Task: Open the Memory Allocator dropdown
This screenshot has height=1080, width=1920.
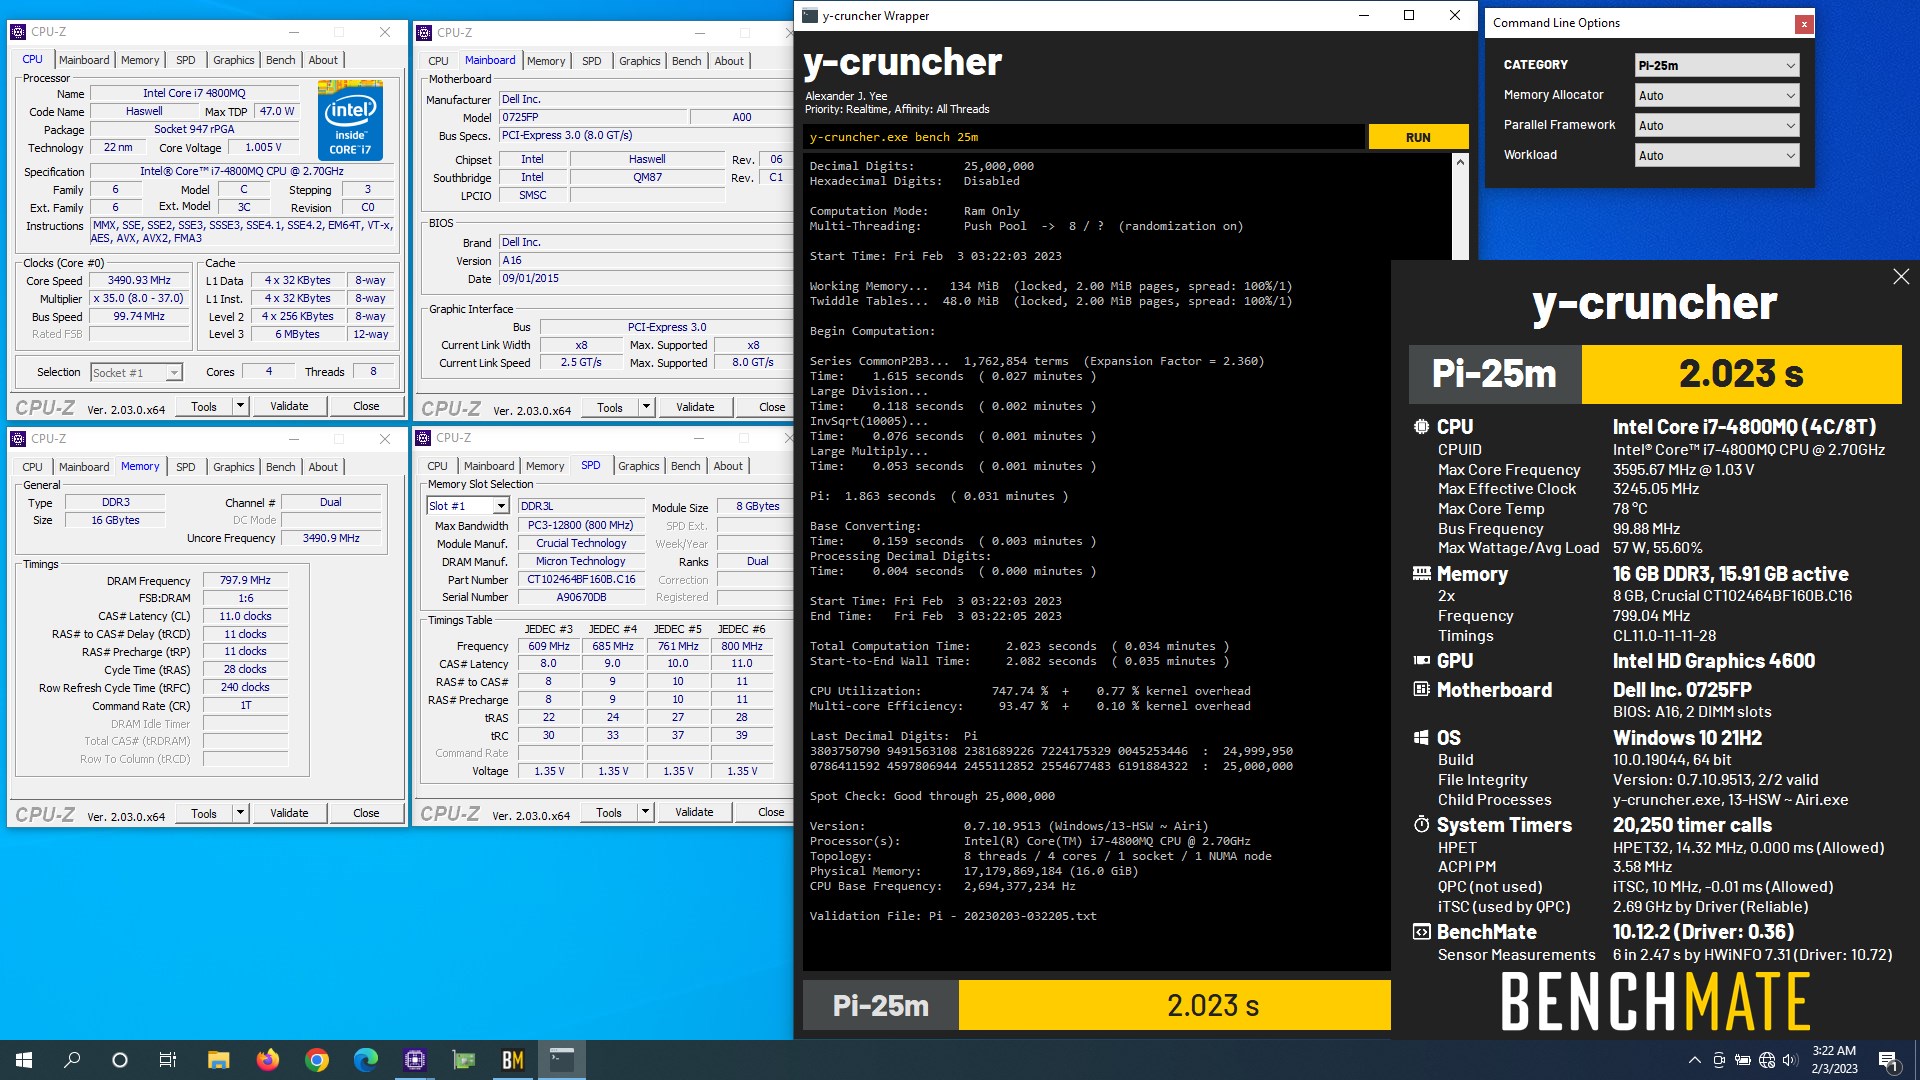Action: pos(1716,95)
